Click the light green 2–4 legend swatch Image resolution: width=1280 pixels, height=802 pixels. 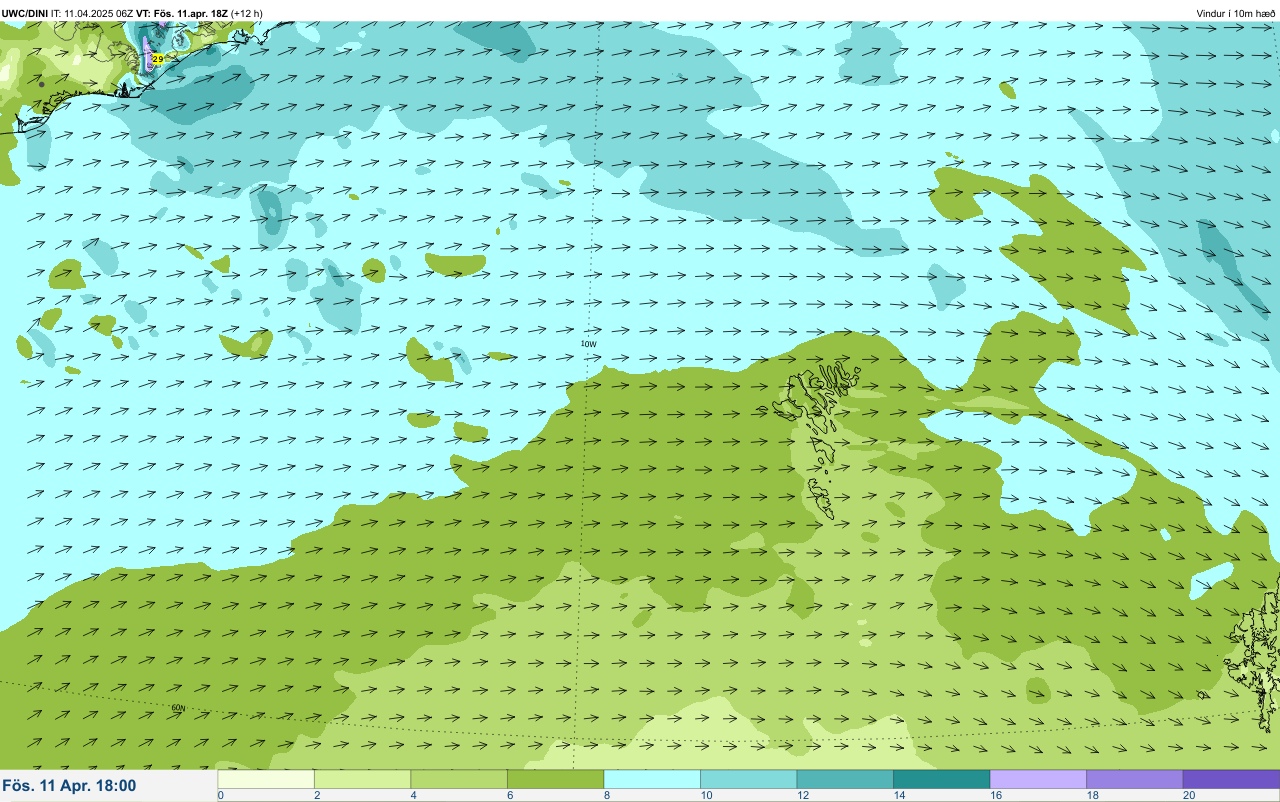[362, 779]
